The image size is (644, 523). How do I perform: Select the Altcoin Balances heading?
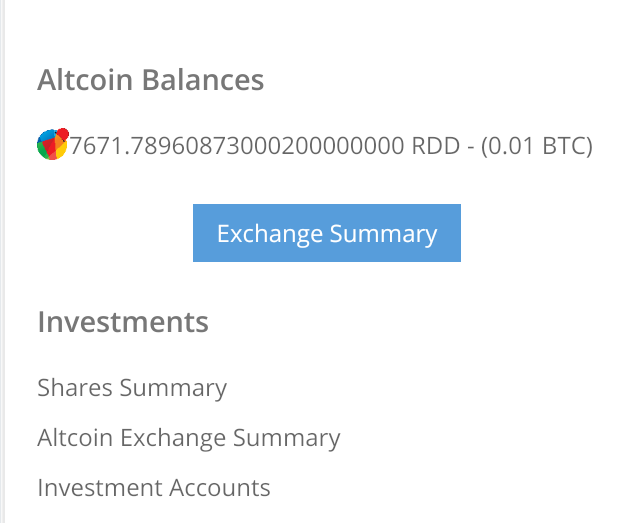tap(150, 80)
